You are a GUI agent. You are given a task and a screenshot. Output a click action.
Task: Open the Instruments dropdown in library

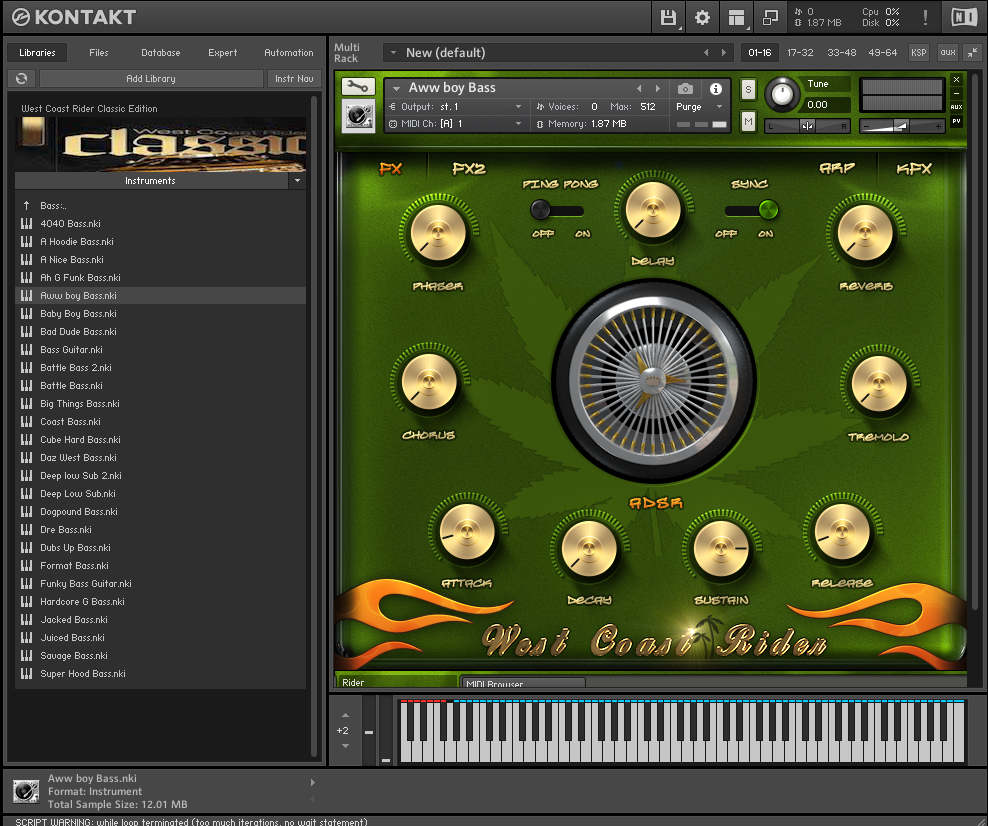297,181
